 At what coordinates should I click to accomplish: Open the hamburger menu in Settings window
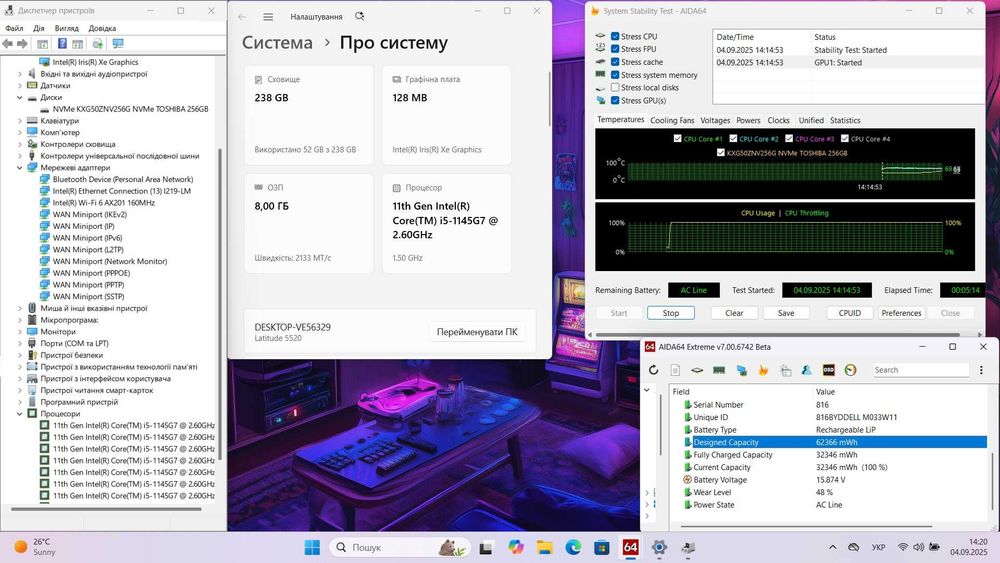pyautogui.click(x=268, y=17)
